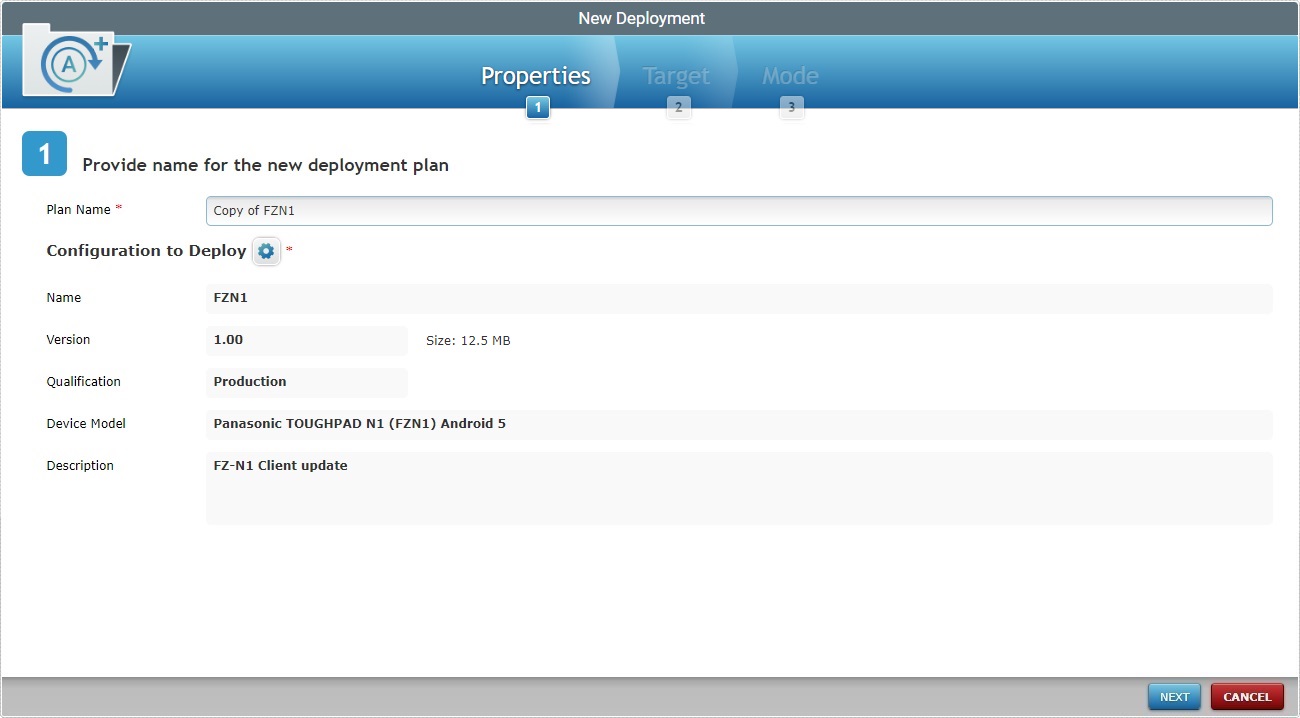1300x718 pixels.
Task: Select the Properties wizard step
Action: click(535, 75)
